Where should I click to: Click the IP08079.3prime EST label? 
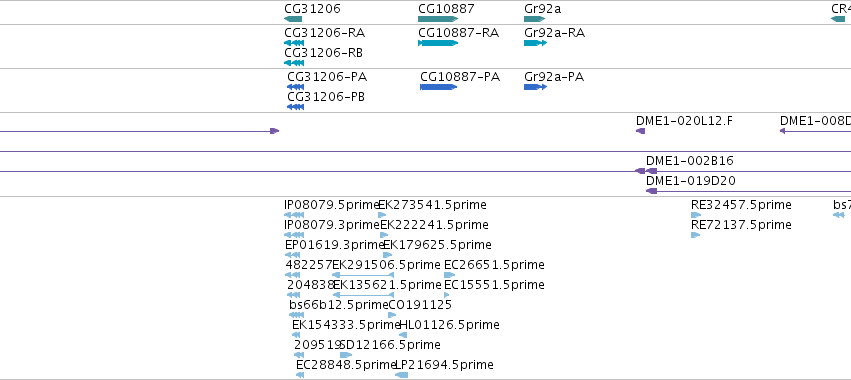pos(332,225)
